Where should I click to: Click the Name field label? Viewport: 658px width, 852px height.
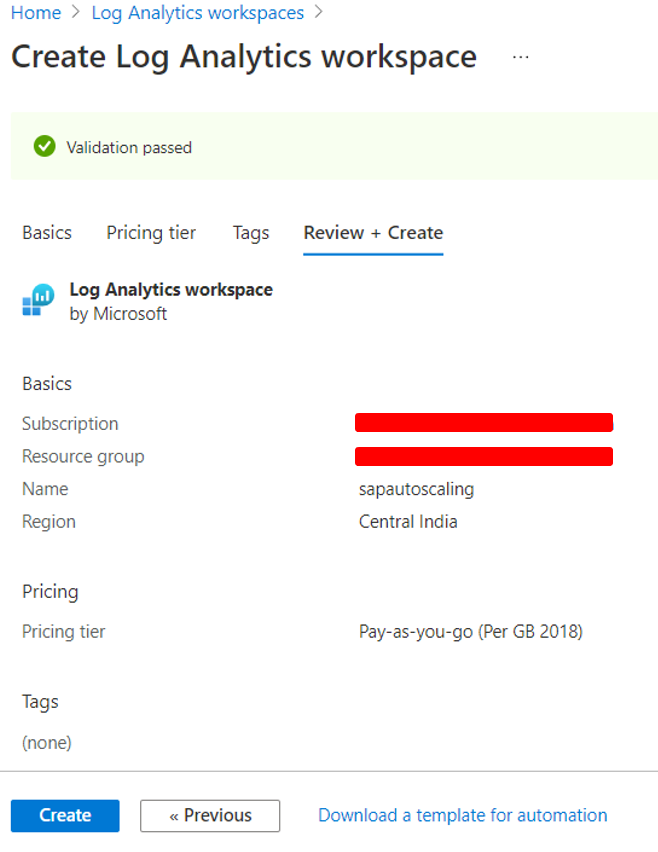click(45, 489)
